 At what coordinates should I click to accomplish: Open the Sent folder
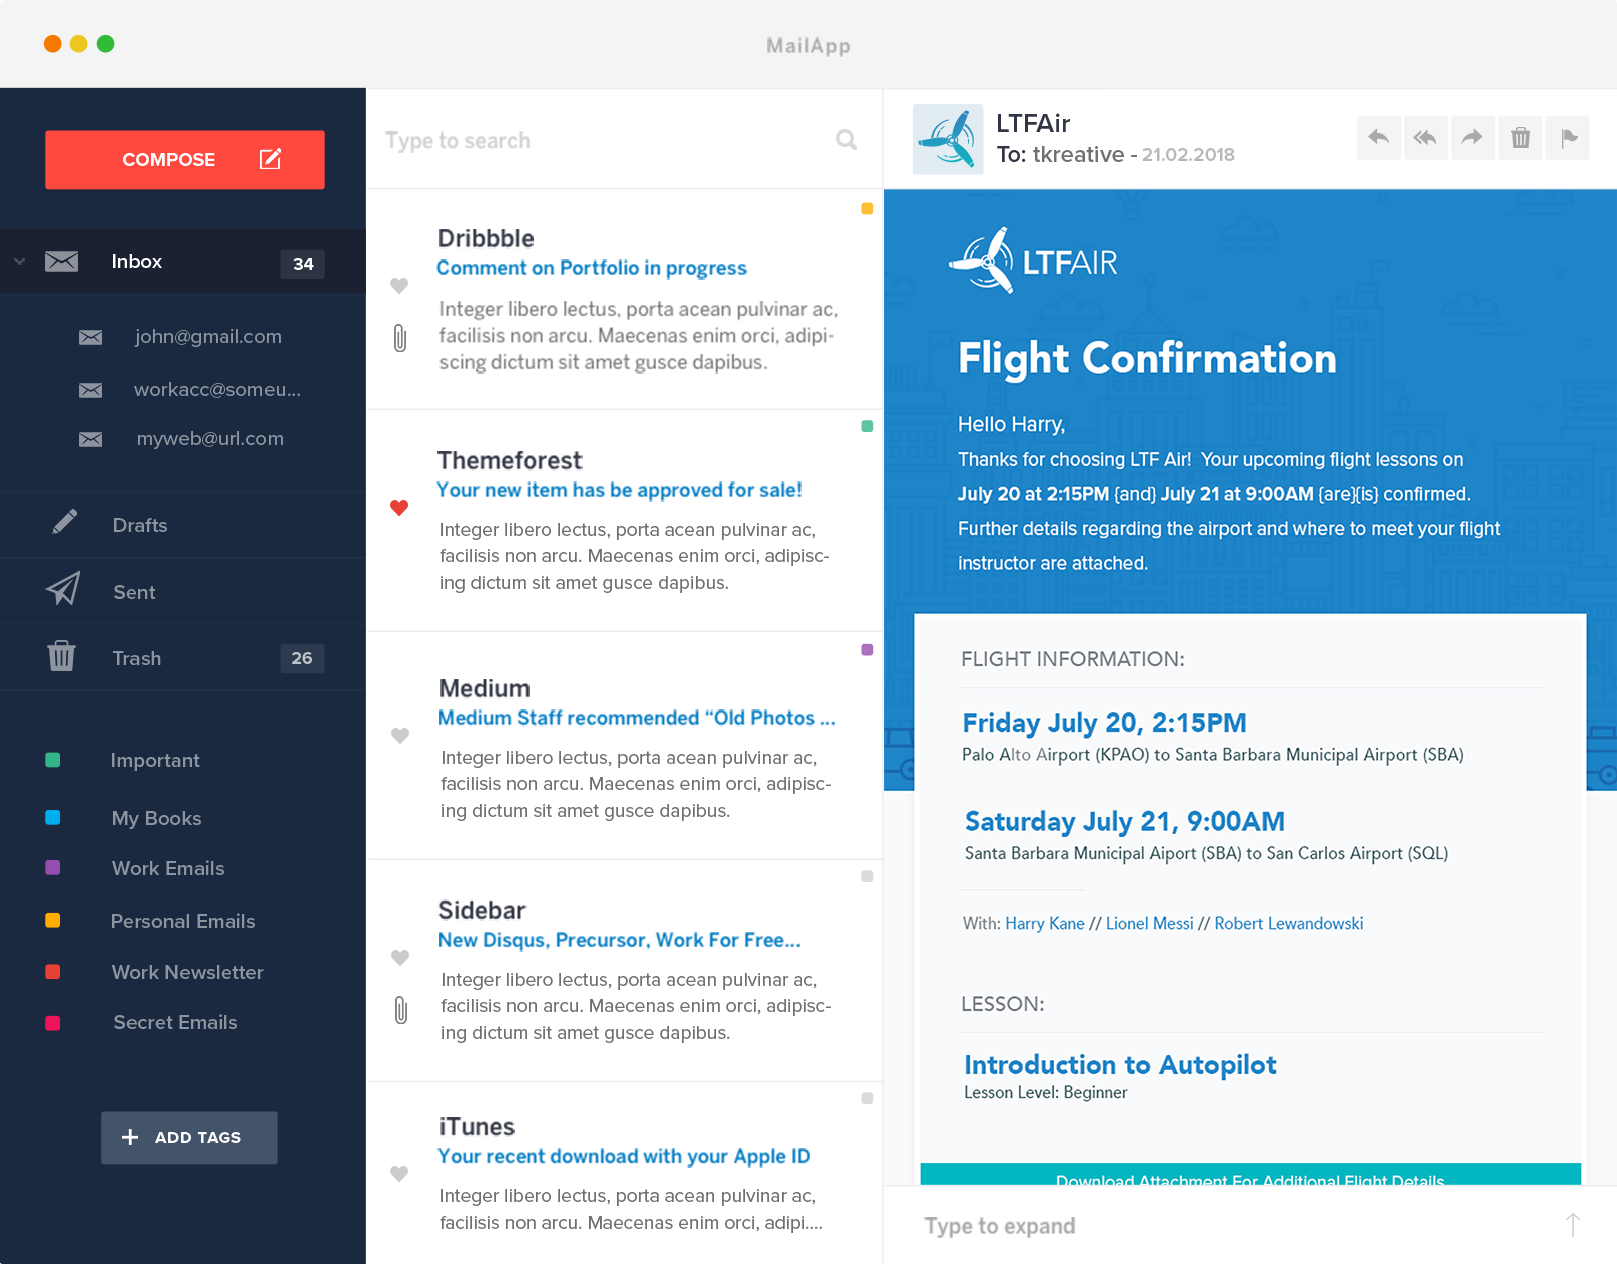[183, 592]
